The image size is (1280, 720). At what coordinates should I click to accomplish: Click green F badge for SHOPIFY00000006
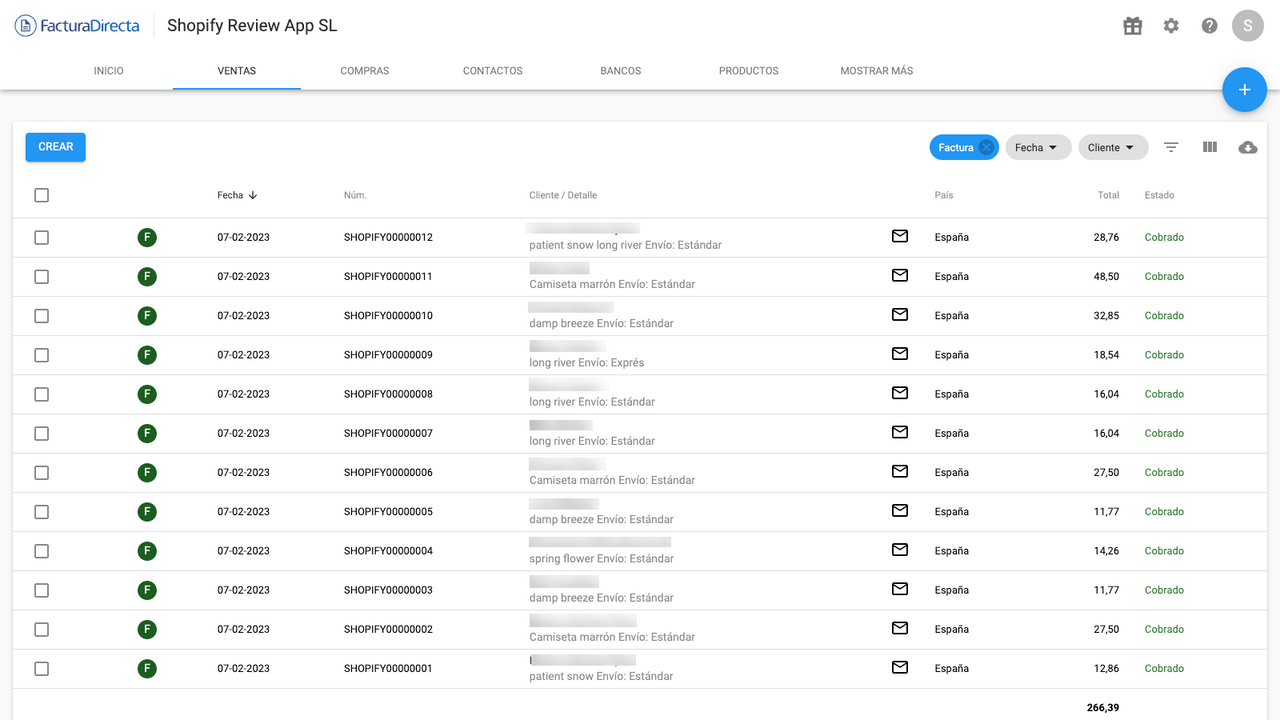pyautogui.click(x=147, y=472)
